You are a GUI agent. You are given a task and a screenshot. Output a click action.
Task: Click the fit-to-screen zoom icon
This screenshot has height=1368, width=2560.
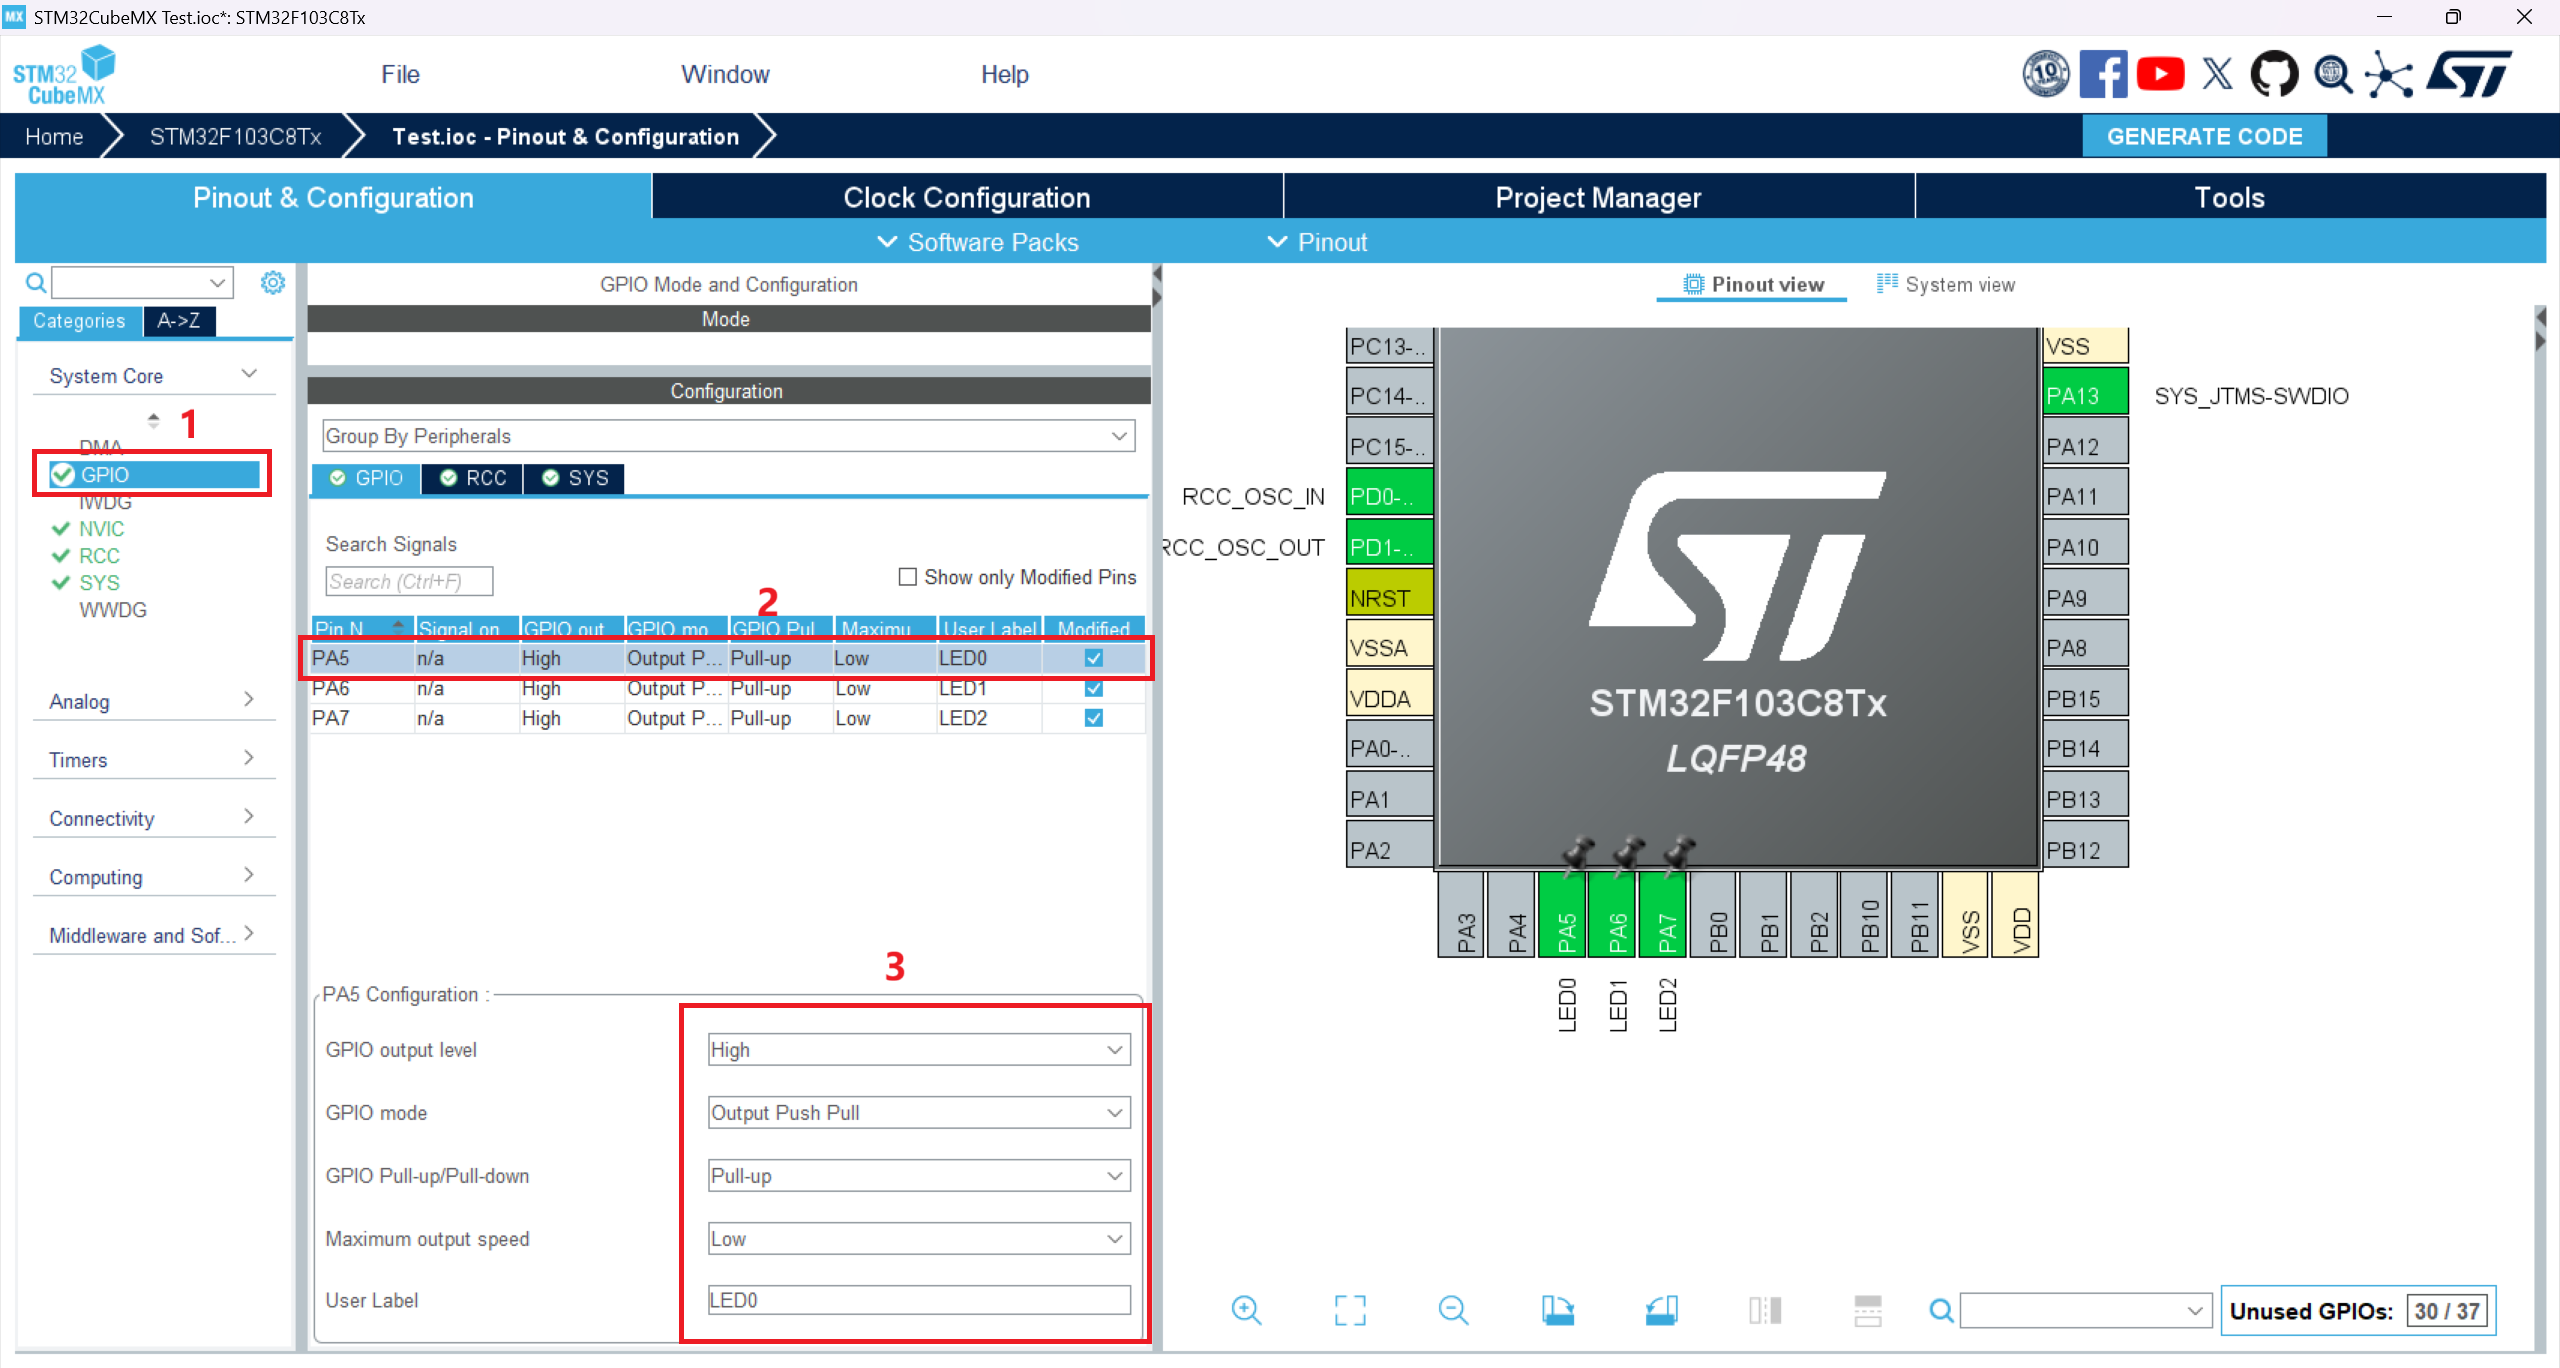coord(1350,1310)
